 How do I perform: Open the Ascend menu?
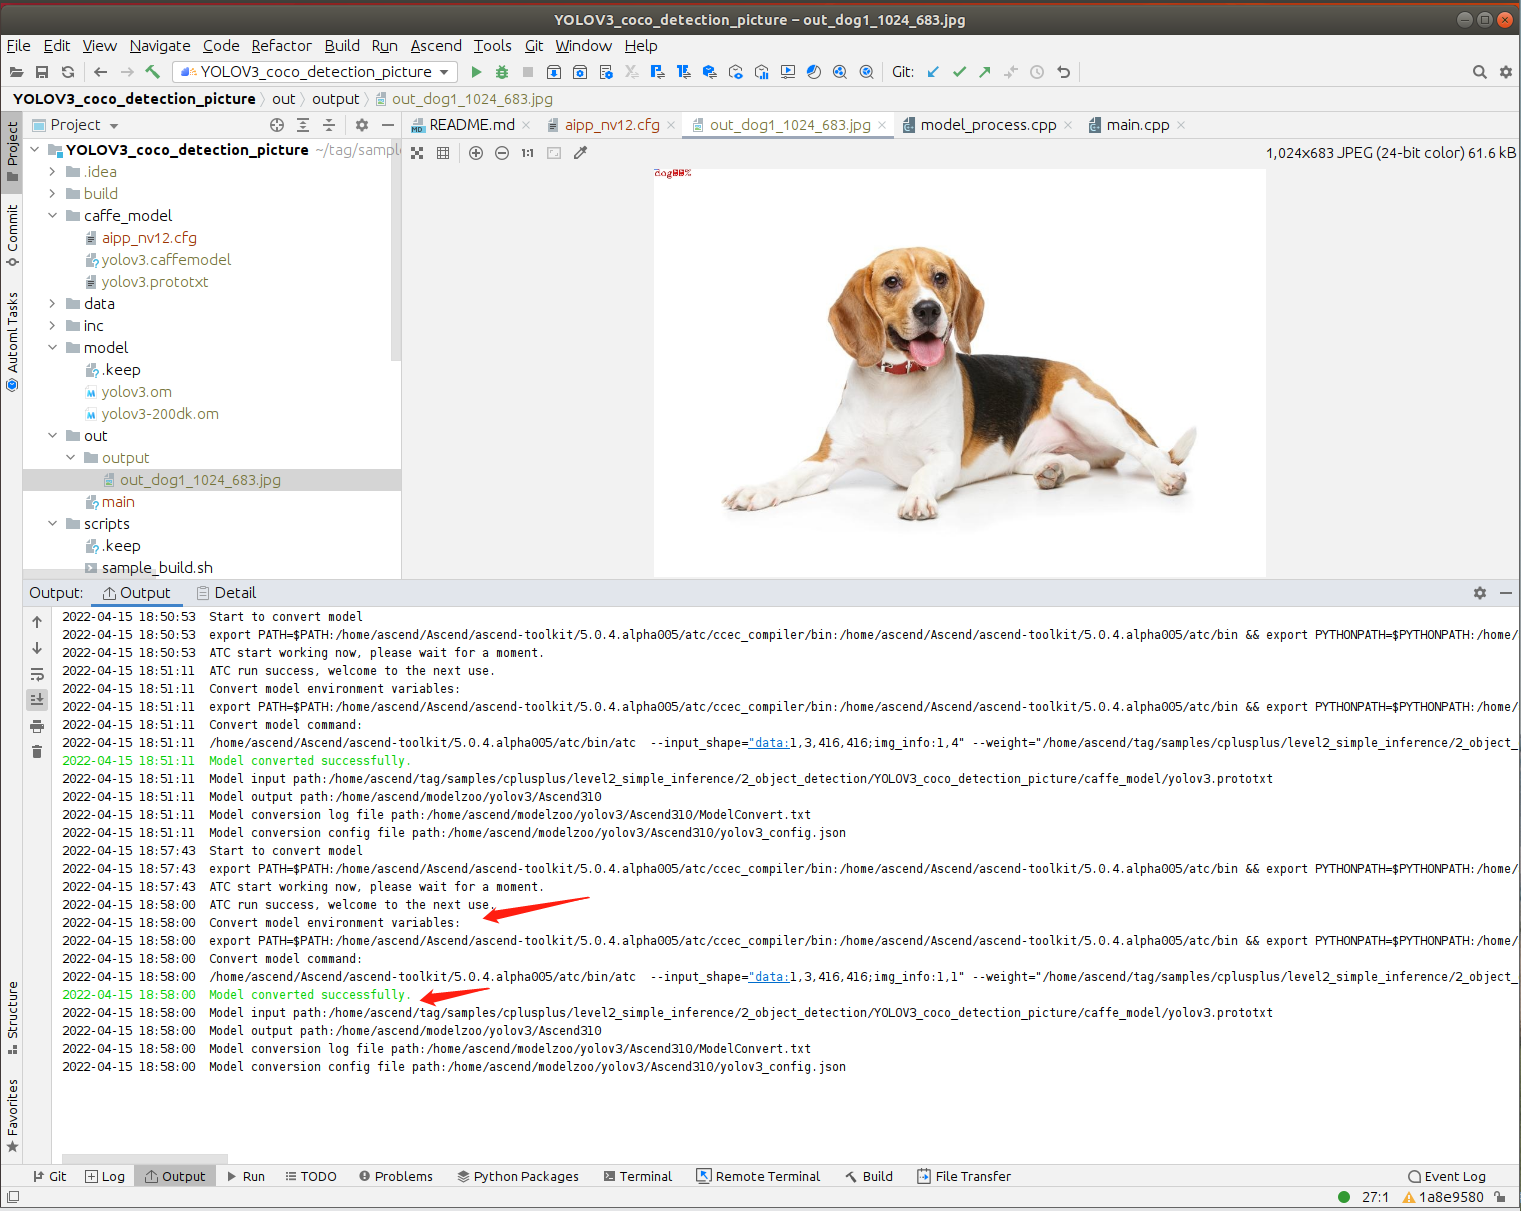[x=436, y=46]
